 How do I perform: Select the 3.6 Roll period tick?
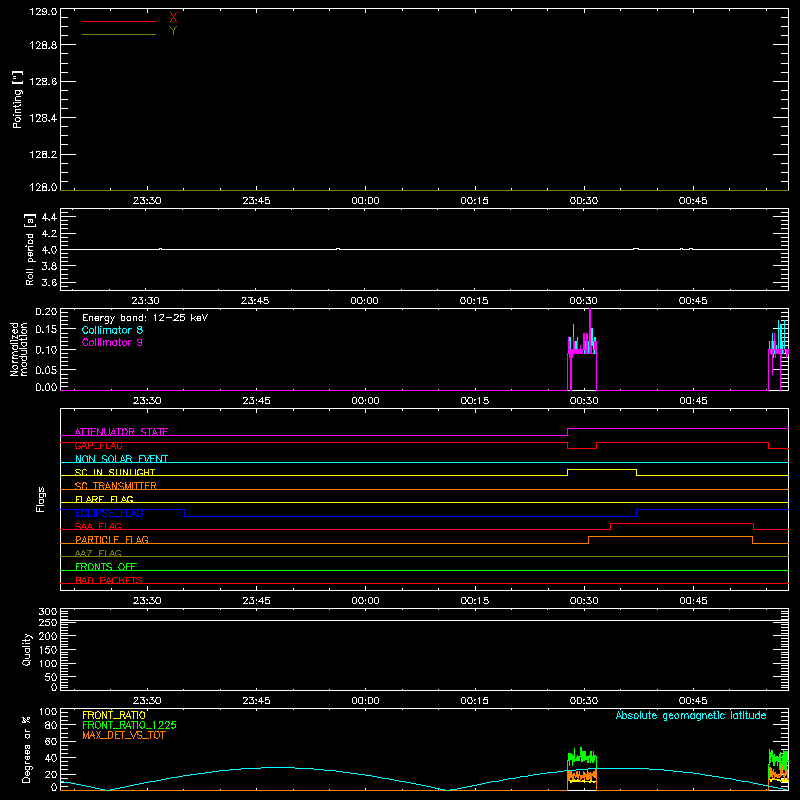49,282
